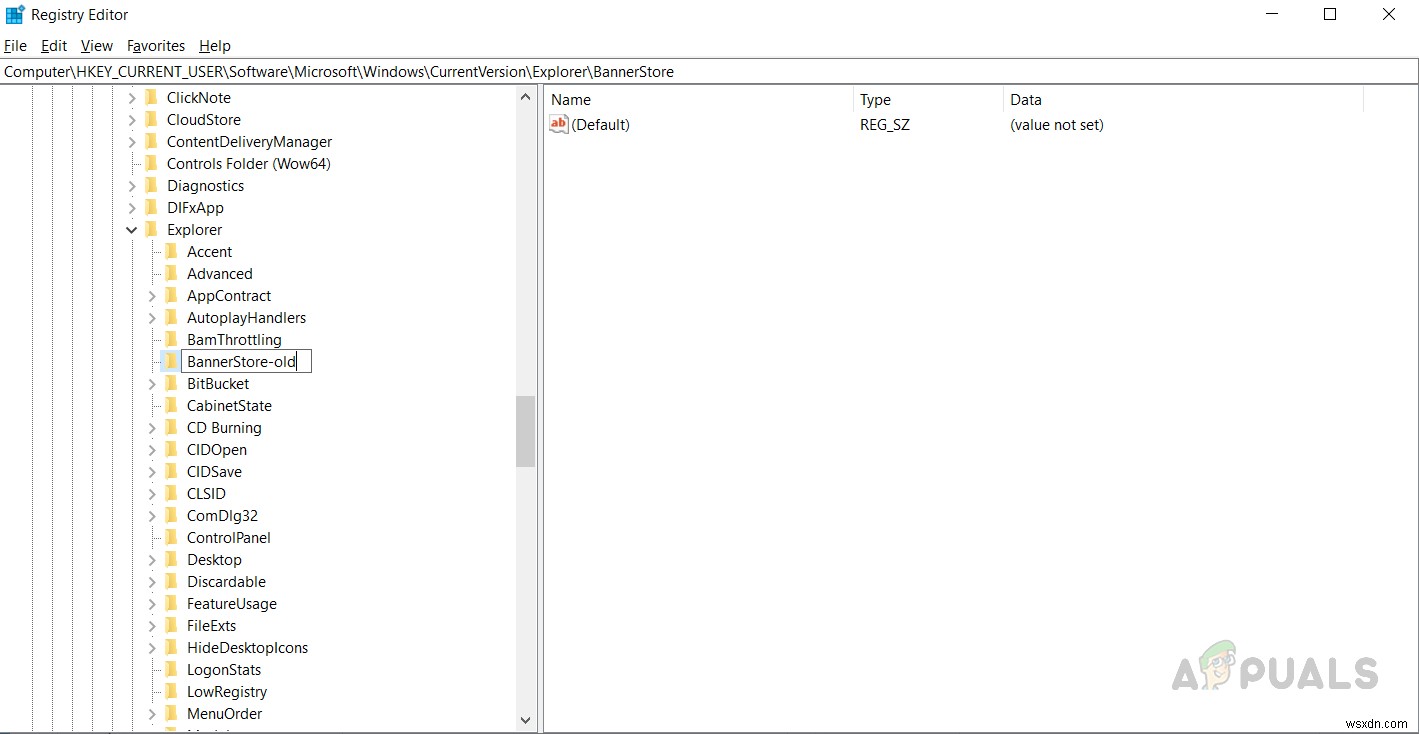Click the (value not set) data cell

[1057, 125]
